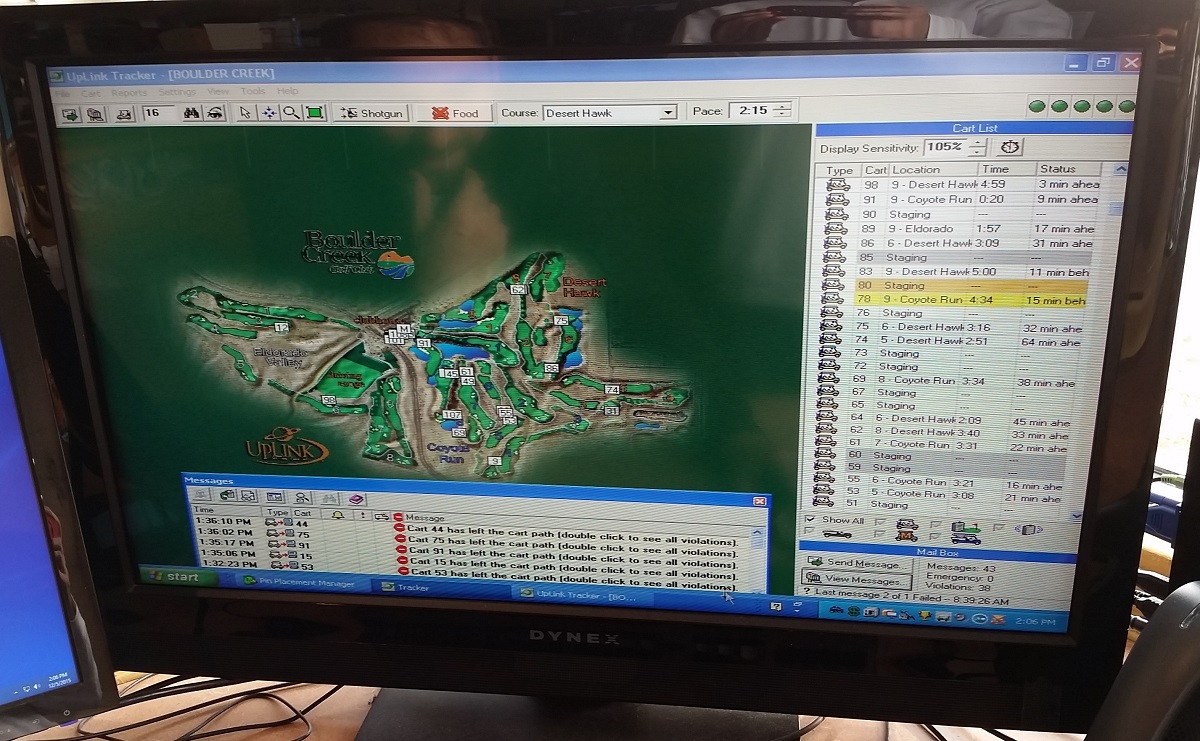1200x741 pixels.
Task: Select the magnifier zoom tool
Action: click(291, 113)
